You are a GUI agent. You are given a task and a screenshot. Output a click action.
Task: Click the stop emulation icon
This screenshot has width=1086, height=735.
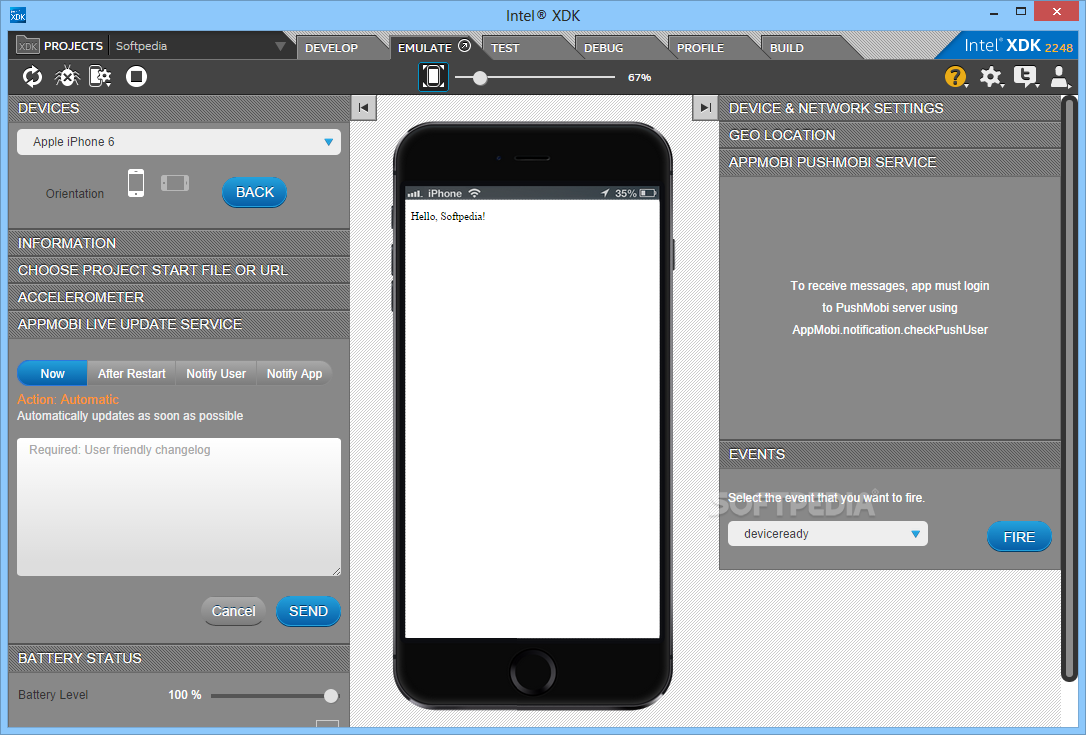pyautogui.click(x=136, y=76)
